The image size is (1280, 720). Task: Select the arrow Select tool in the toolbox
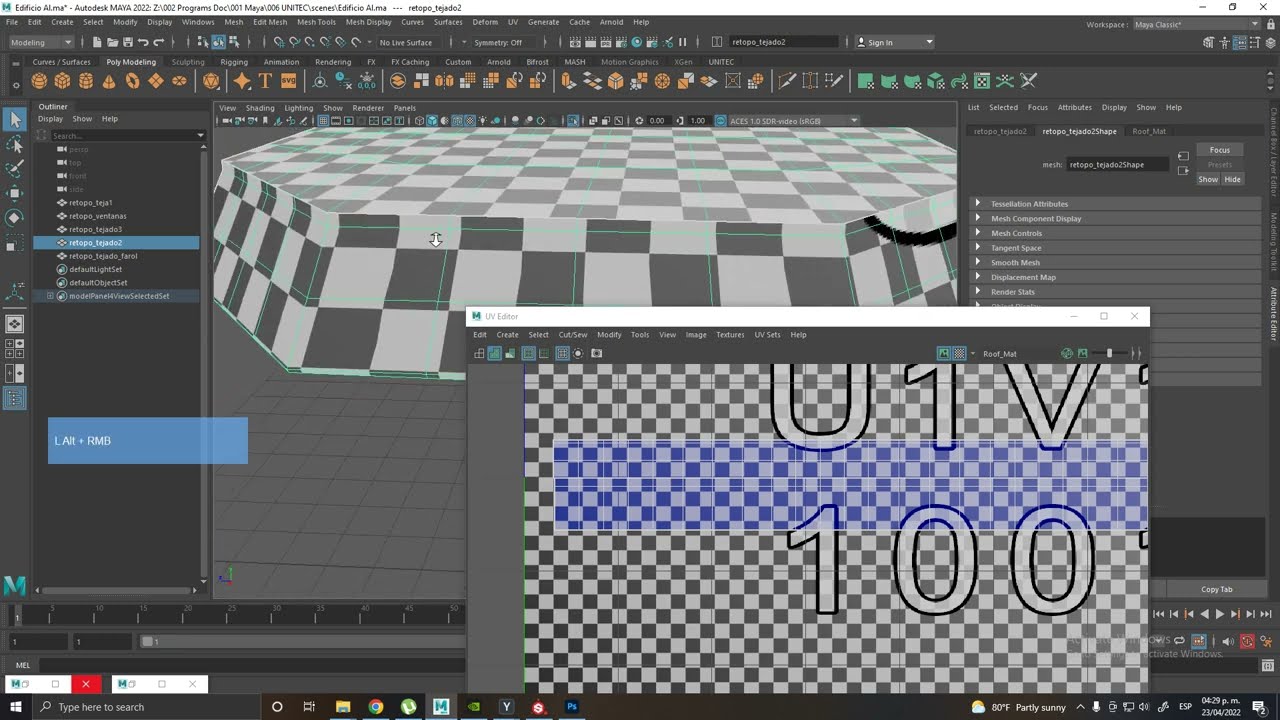coord(14,120)
